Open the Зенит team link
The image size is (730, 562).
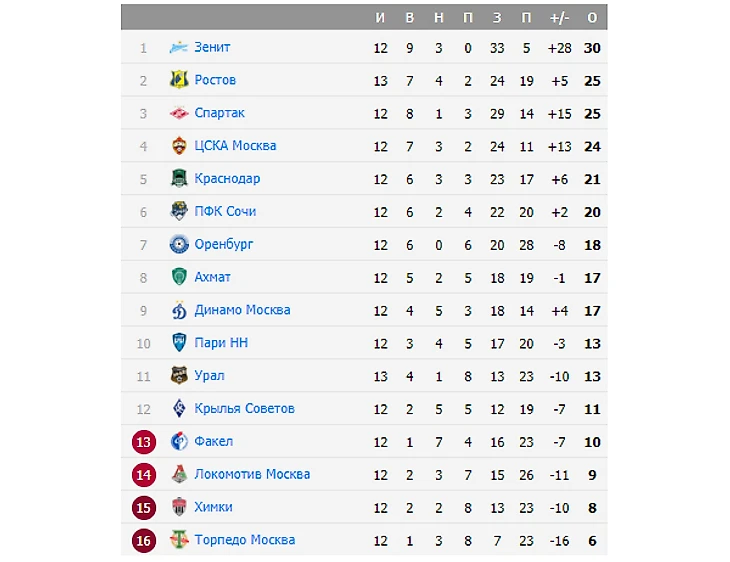point(212,47)
